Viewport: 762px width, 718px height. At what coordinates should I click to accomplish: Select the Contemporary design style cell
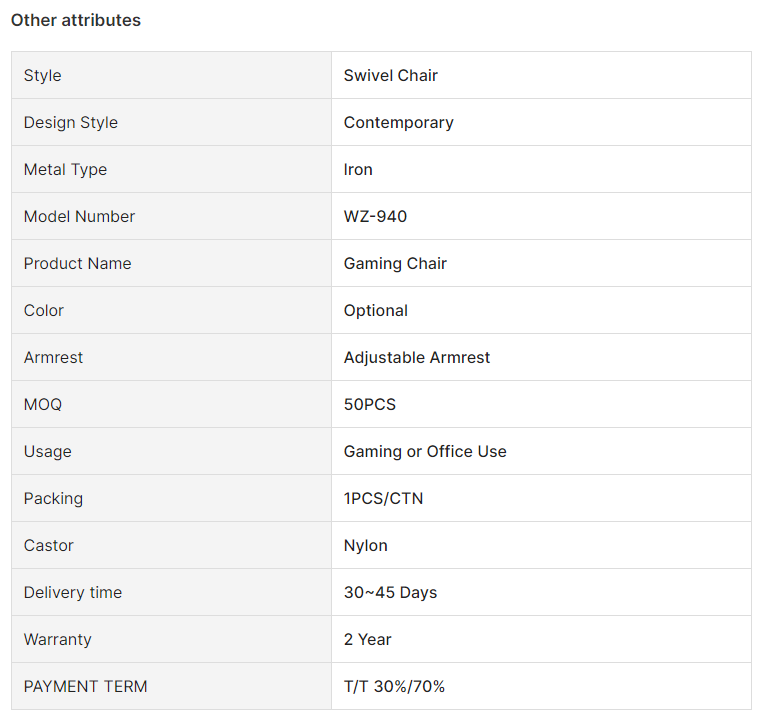(541, 123)
